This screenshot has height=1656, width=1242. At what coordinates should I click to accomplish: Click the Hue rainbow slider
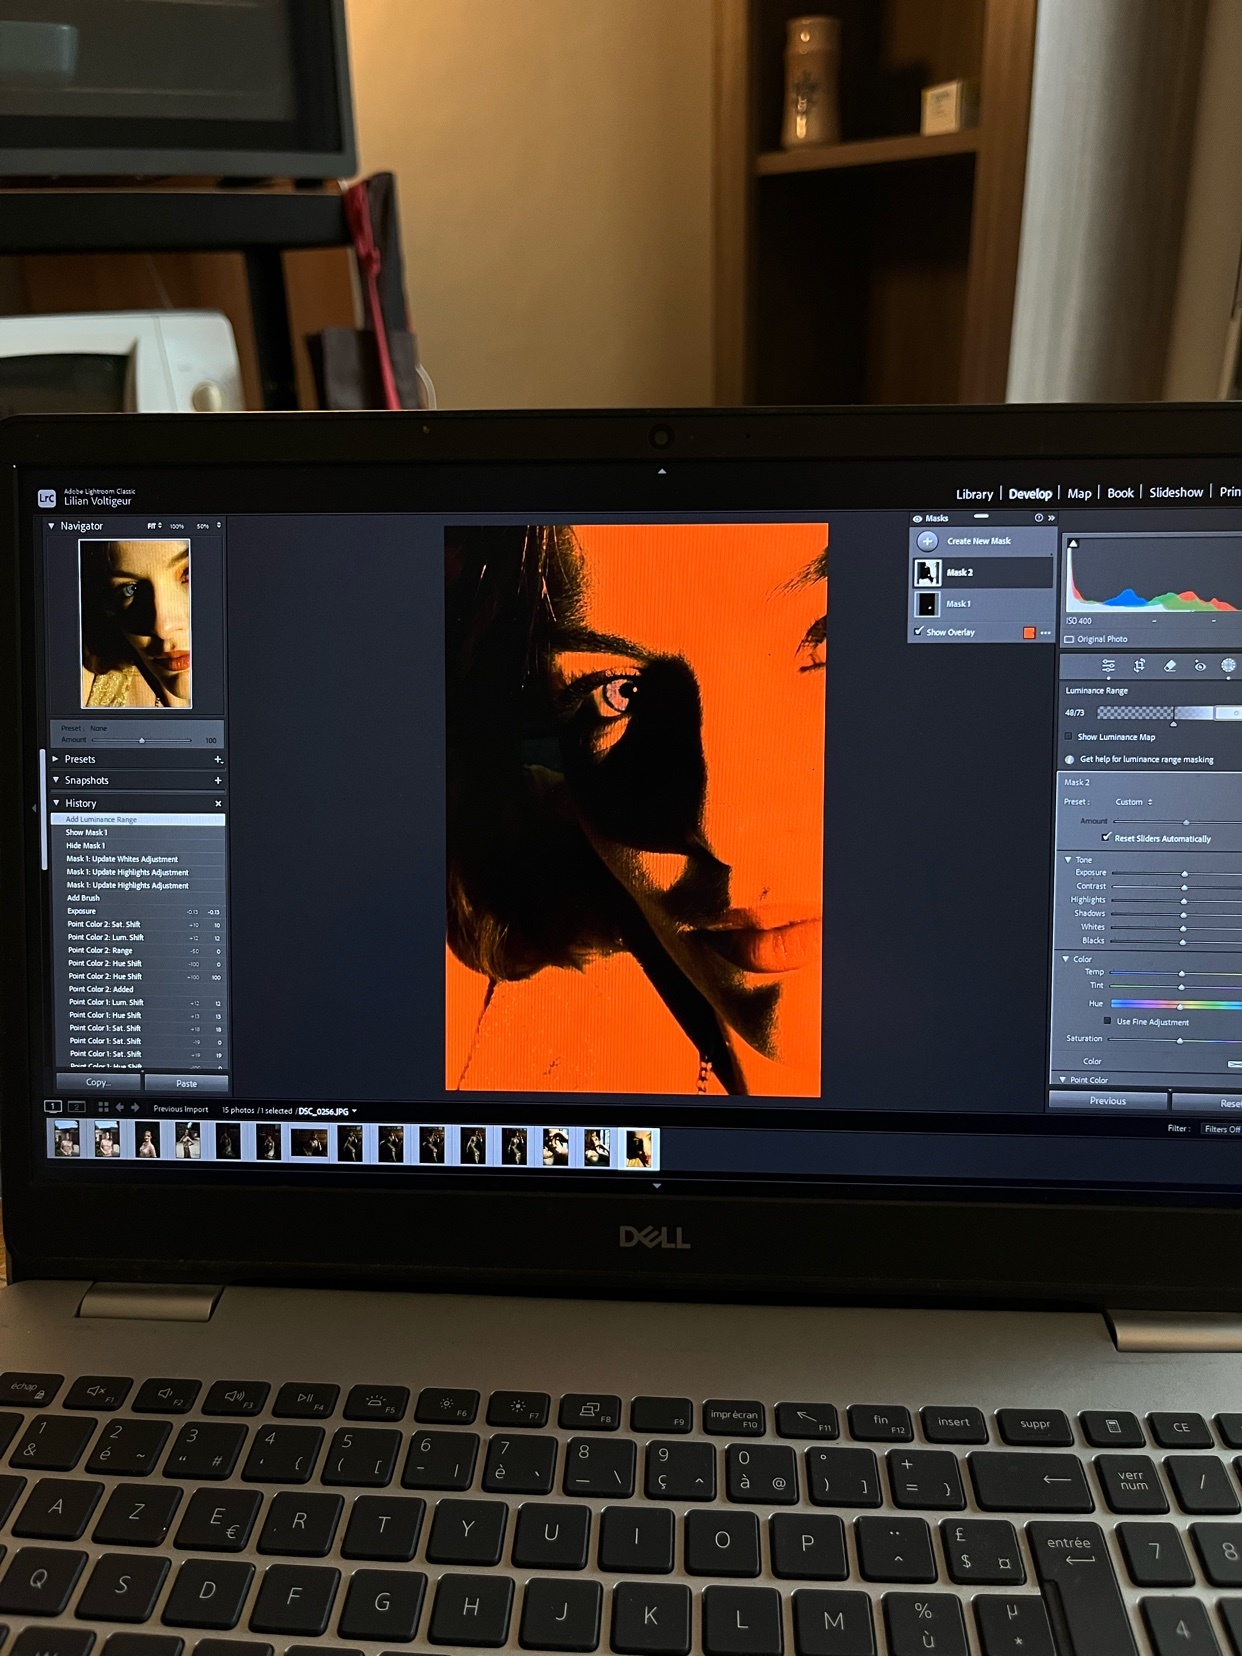[1176, 1004]
